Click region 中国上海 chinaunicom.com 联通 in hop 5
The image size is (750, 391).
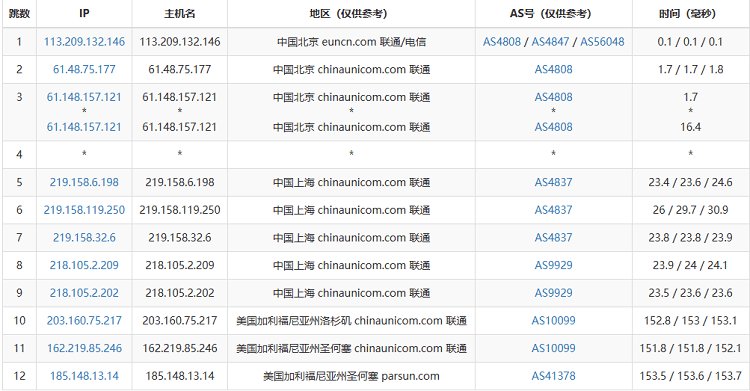click(351, 182)
